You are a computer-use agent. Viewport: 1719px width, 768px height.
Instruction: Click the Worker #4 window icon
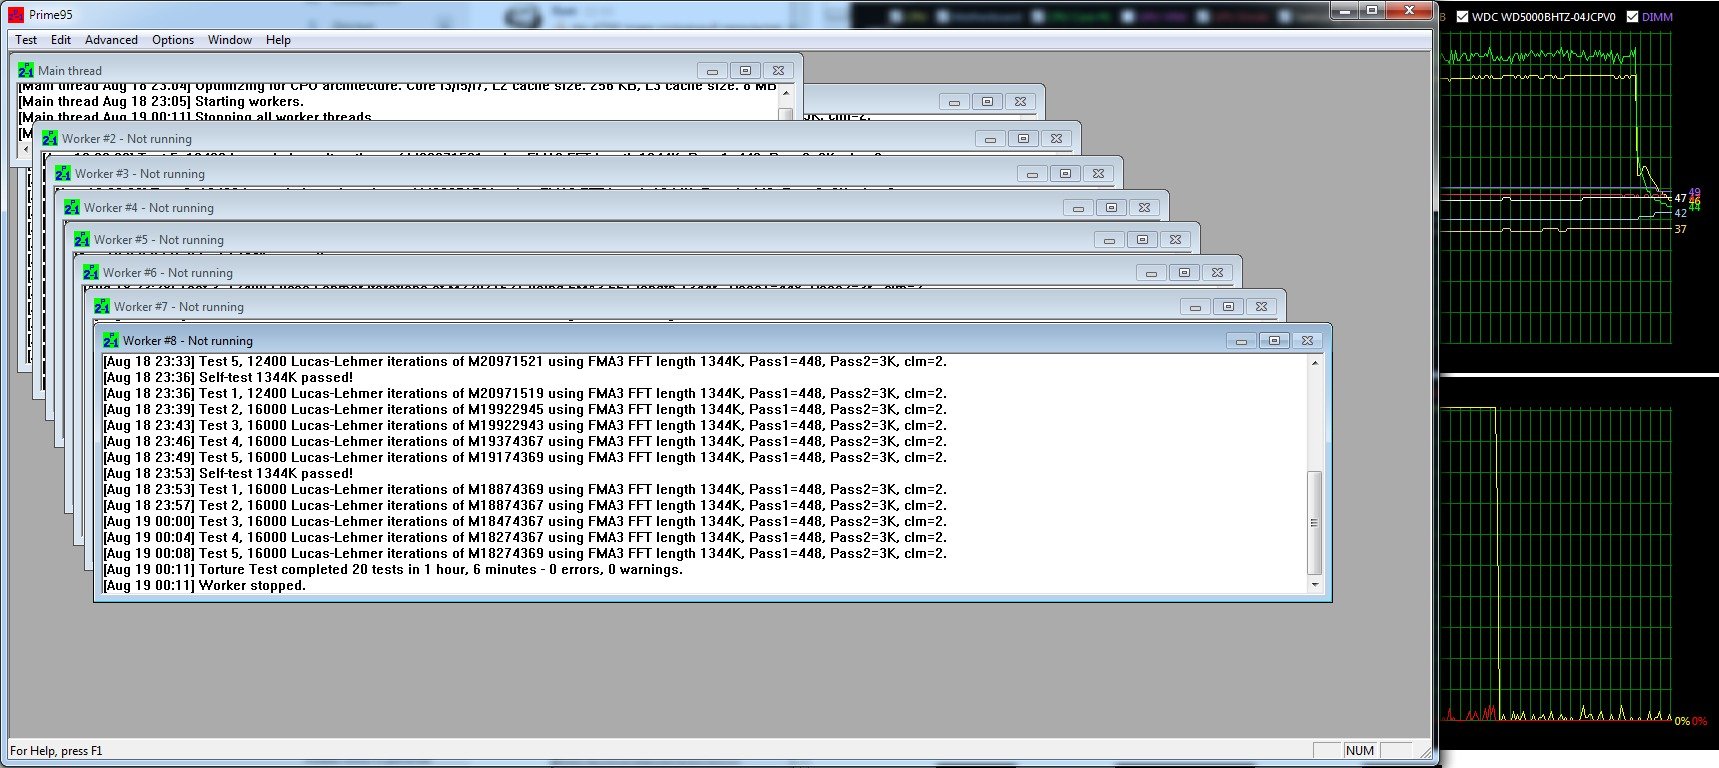click(72, 207)
